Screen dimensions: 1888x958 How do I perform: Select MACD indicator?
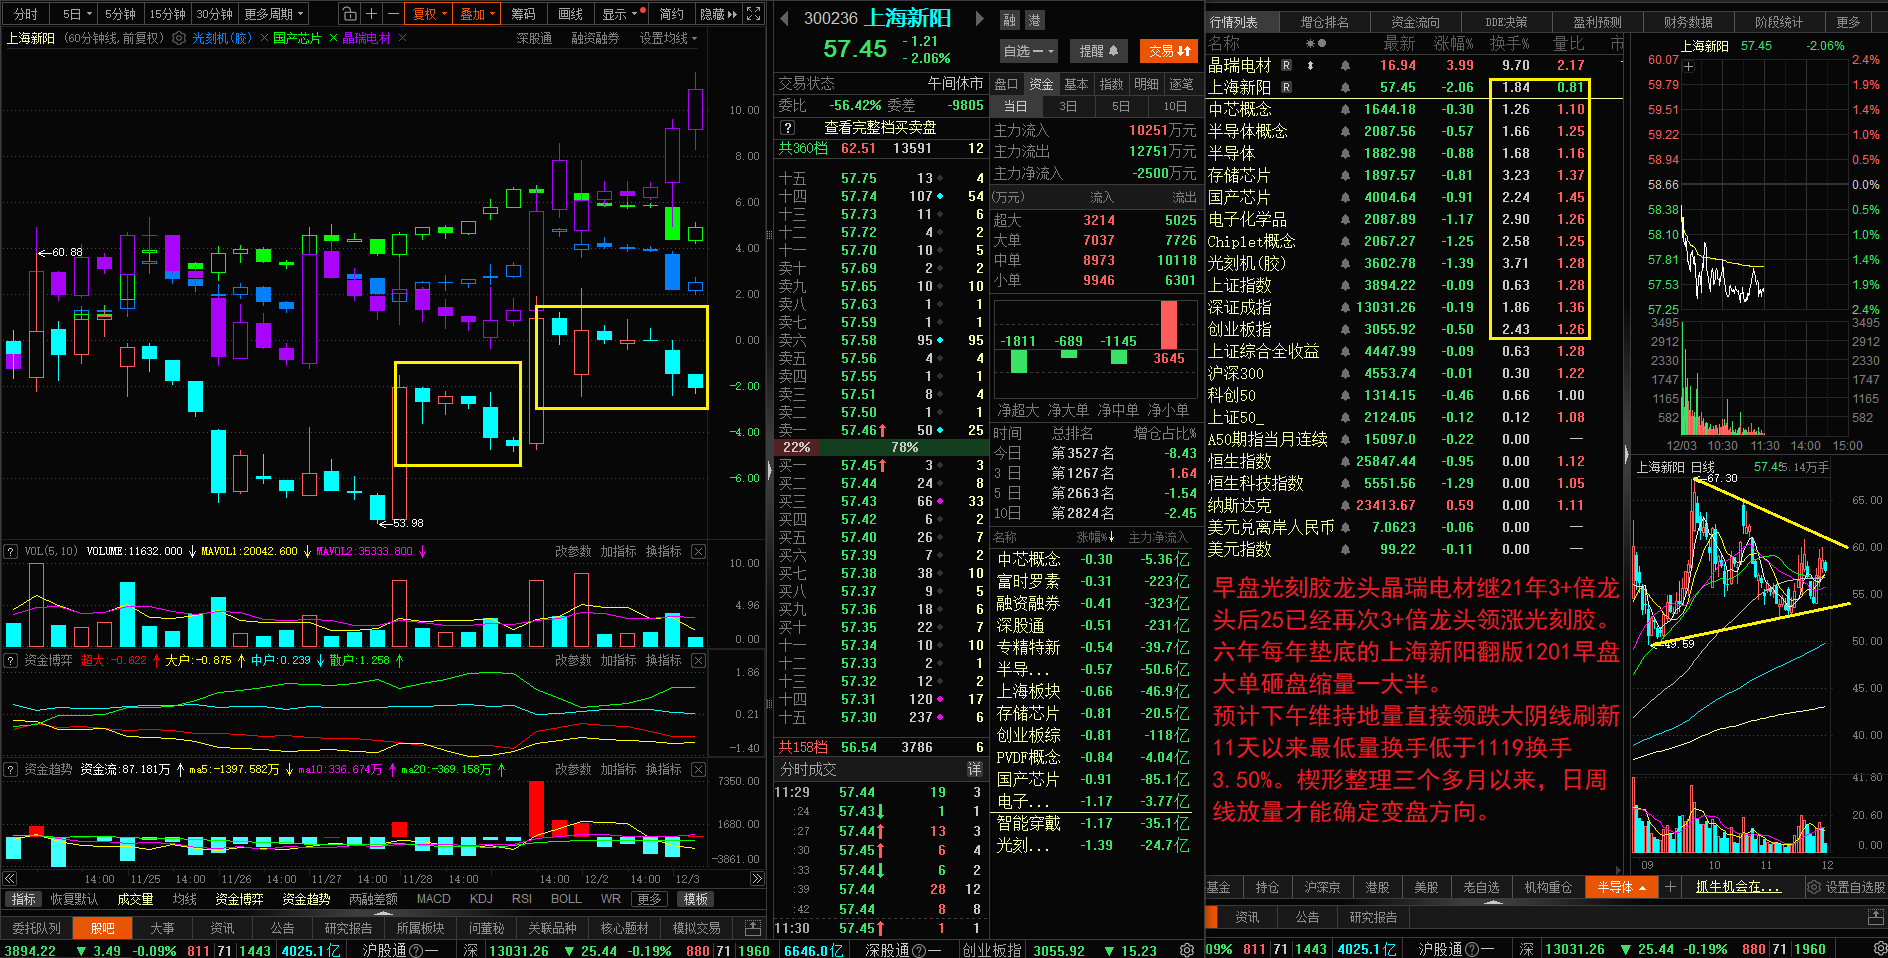(433, 899)
